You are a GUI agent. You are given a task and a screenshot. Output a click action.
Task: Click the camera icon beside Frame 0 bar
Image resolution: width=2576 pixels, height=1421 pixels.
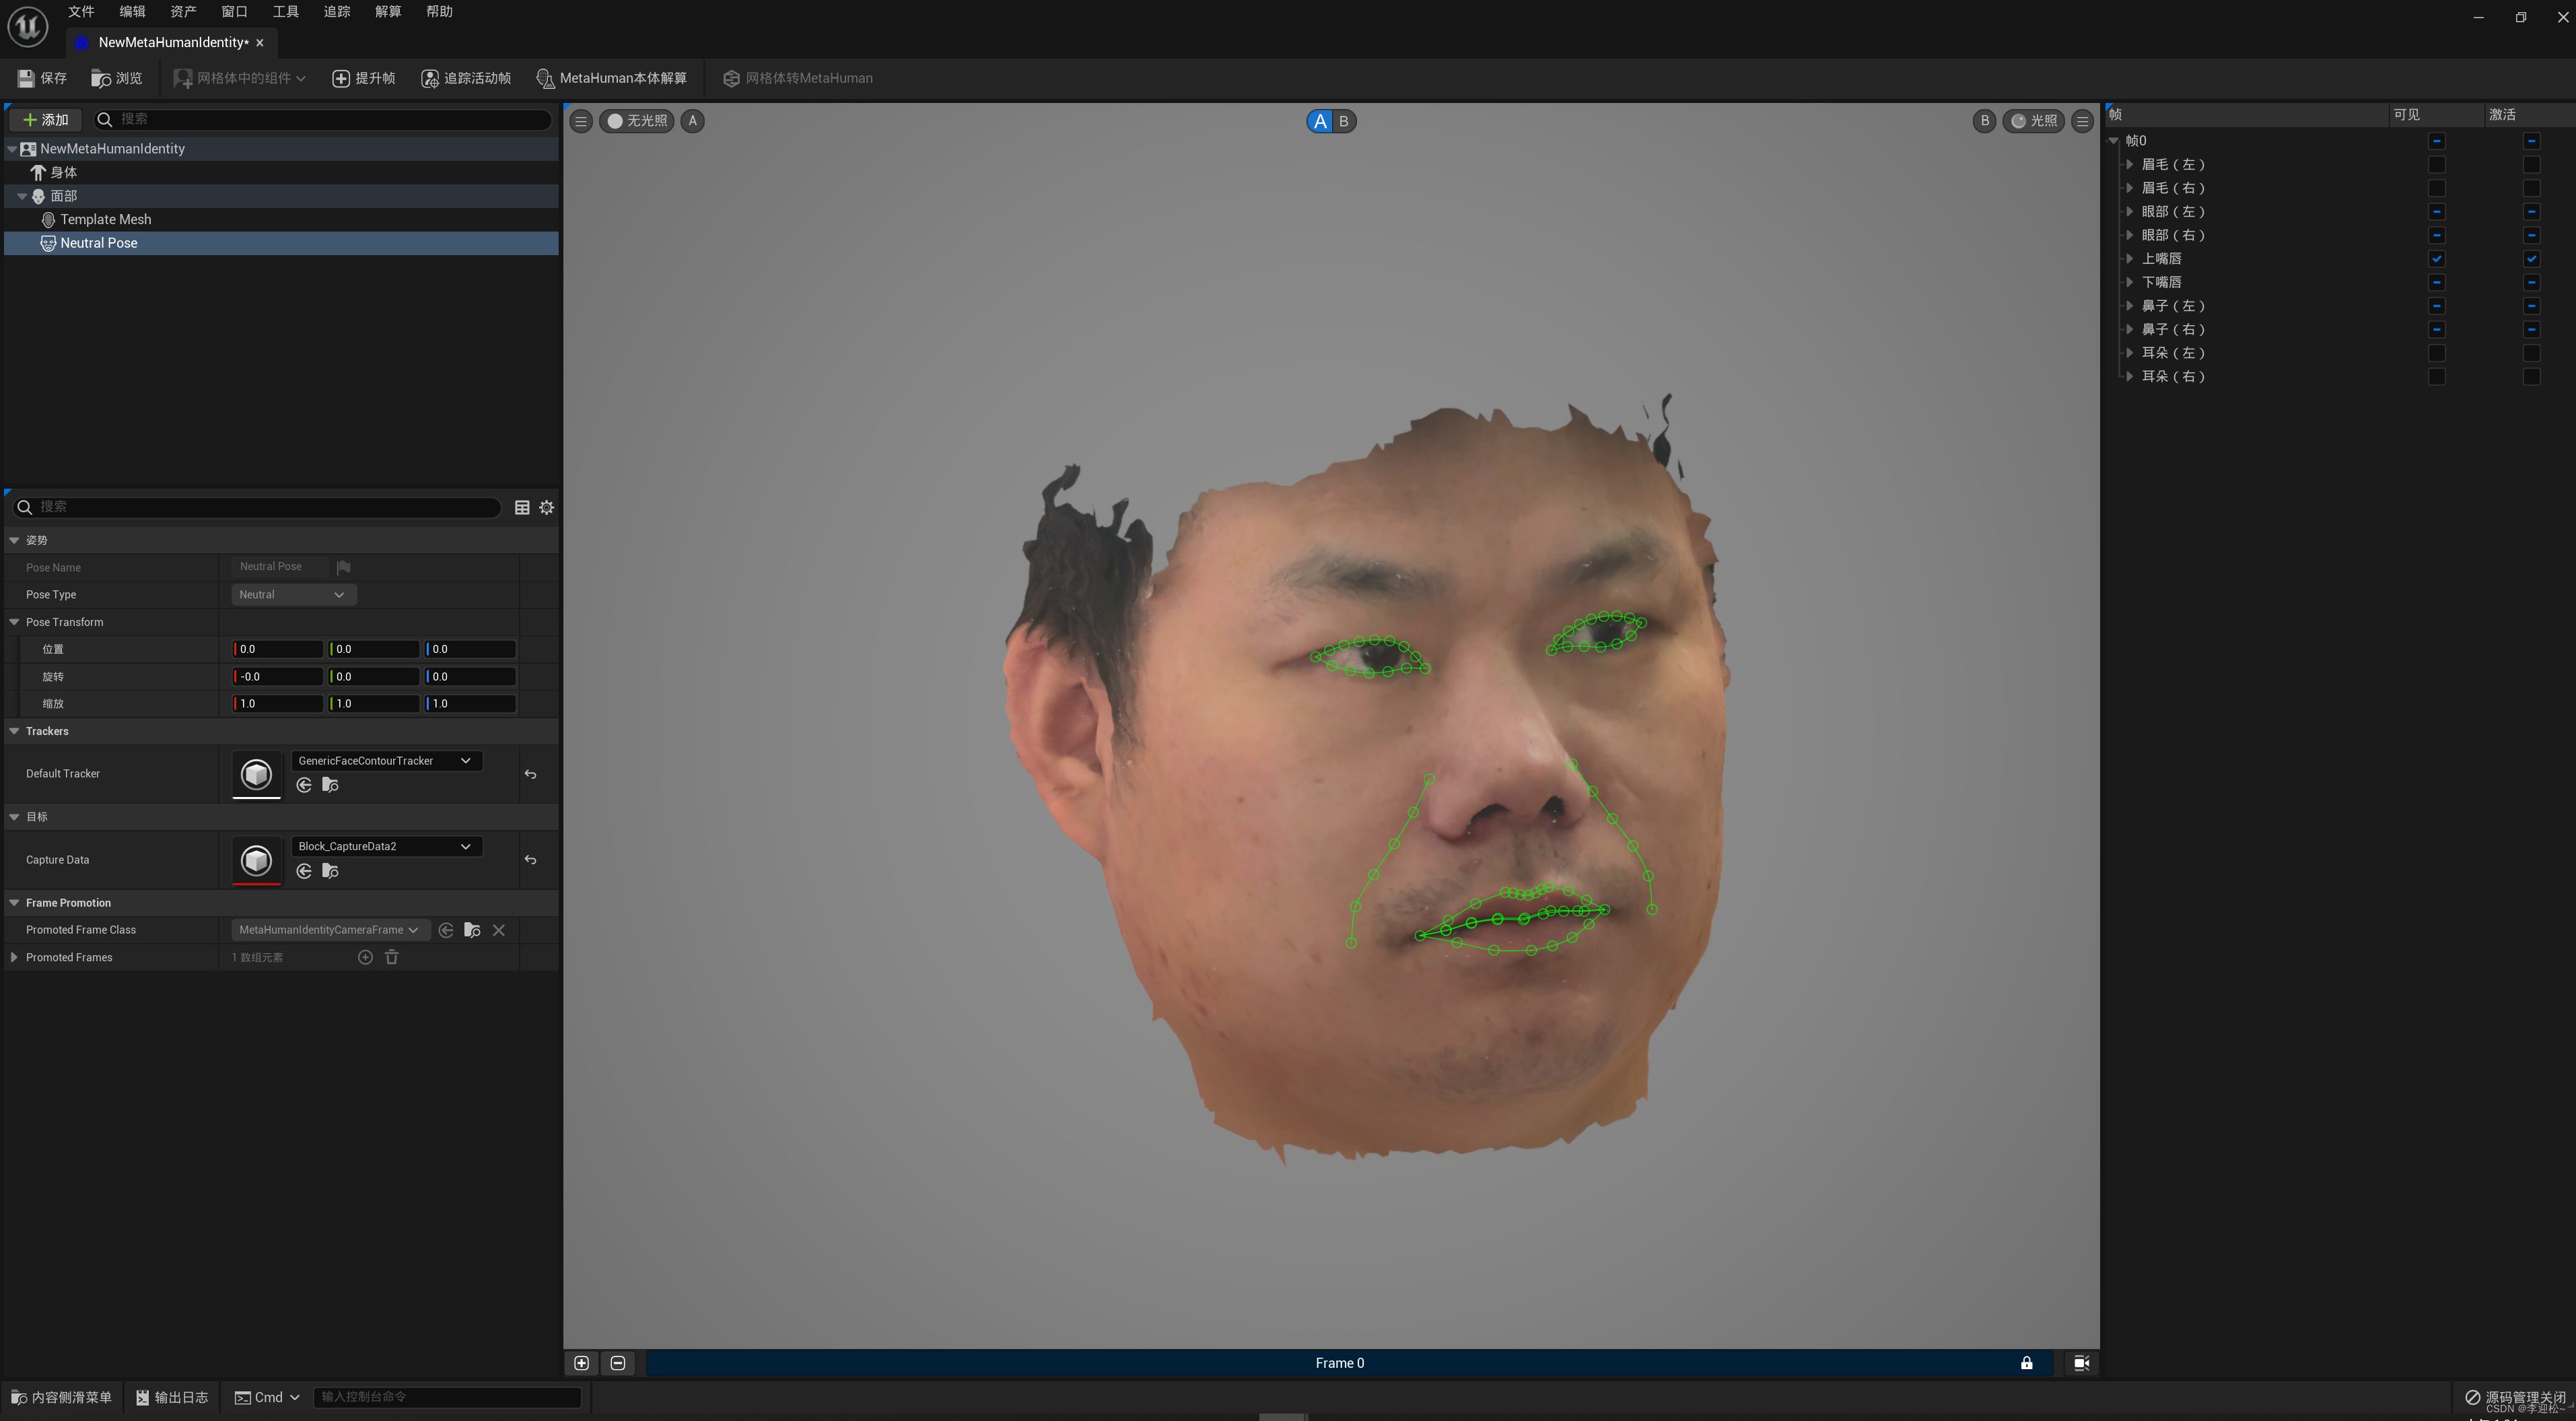click(x=2081, y=1363)
